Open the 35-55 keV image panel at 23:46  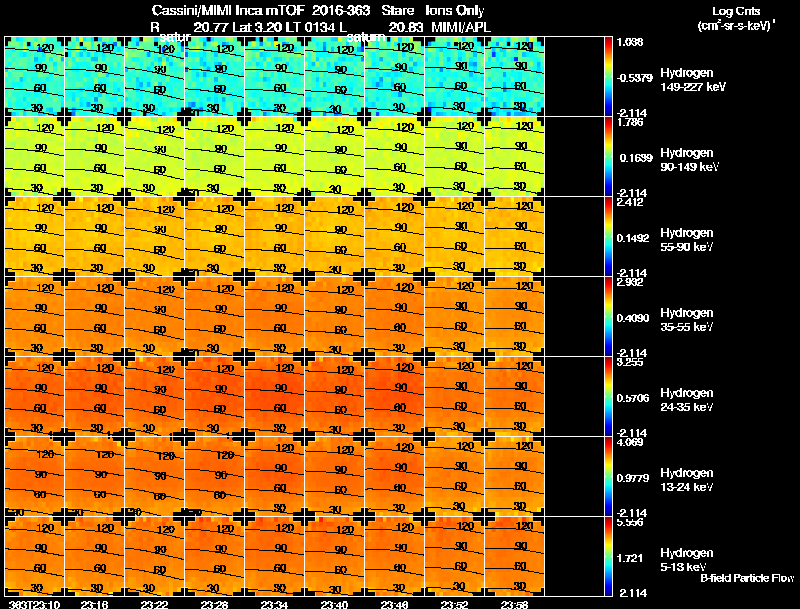pyautogui.click(x=395, y=317)
